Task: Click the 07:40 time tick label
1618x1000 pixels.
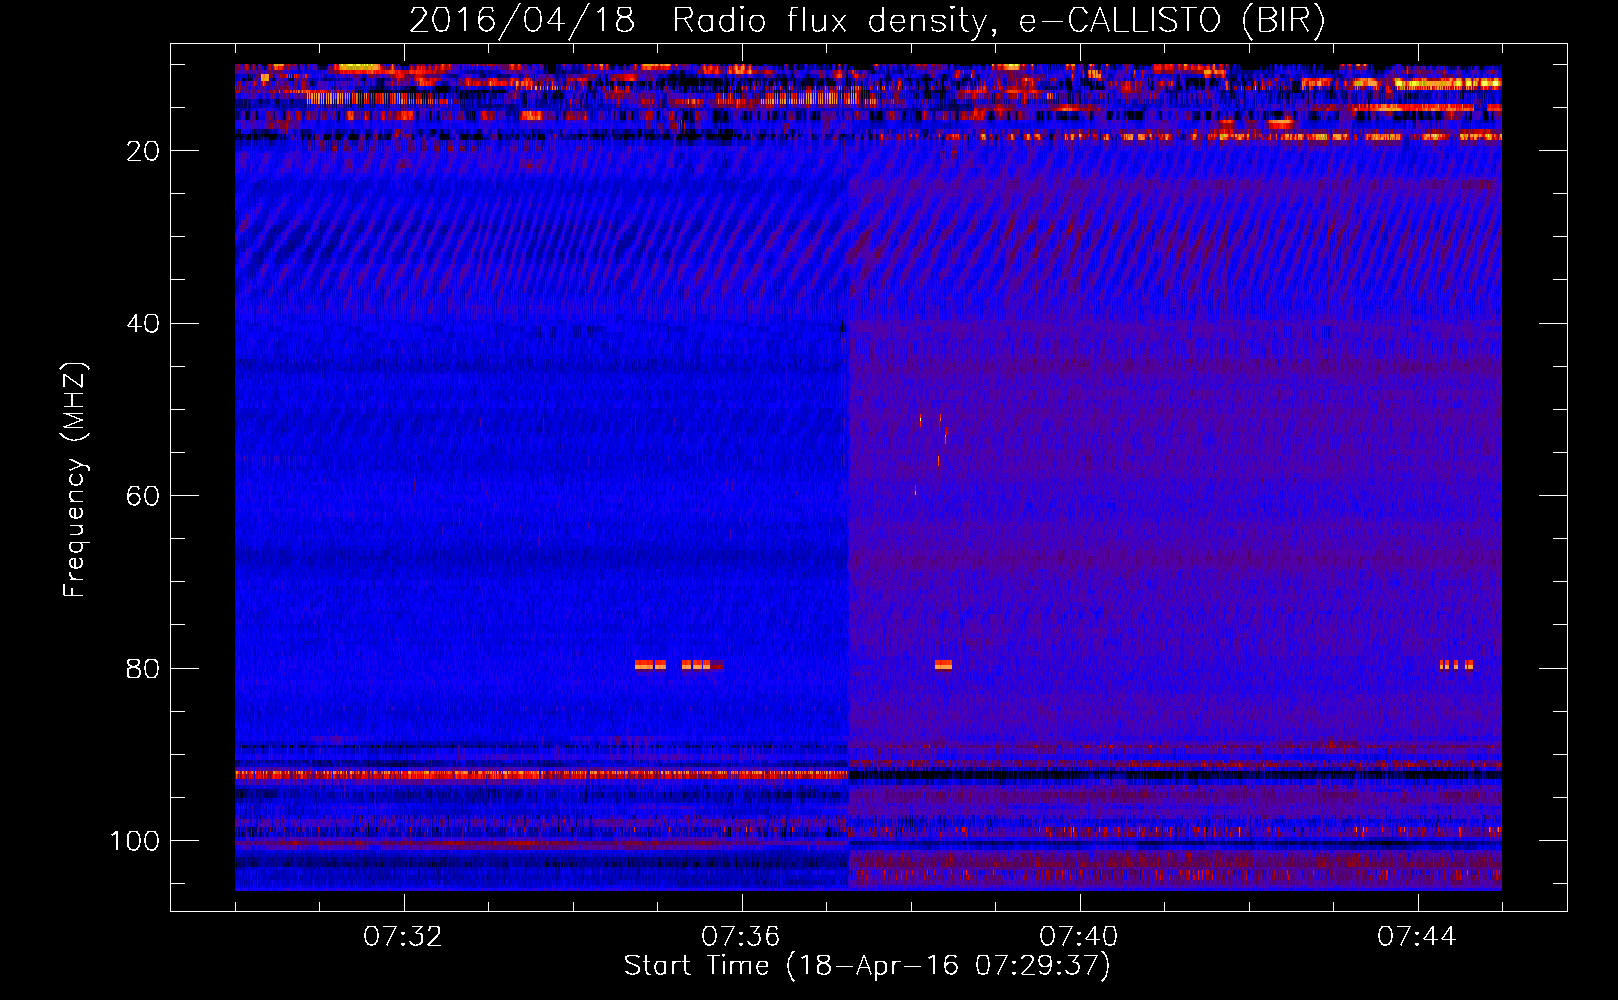Action: click(1079, 937)
